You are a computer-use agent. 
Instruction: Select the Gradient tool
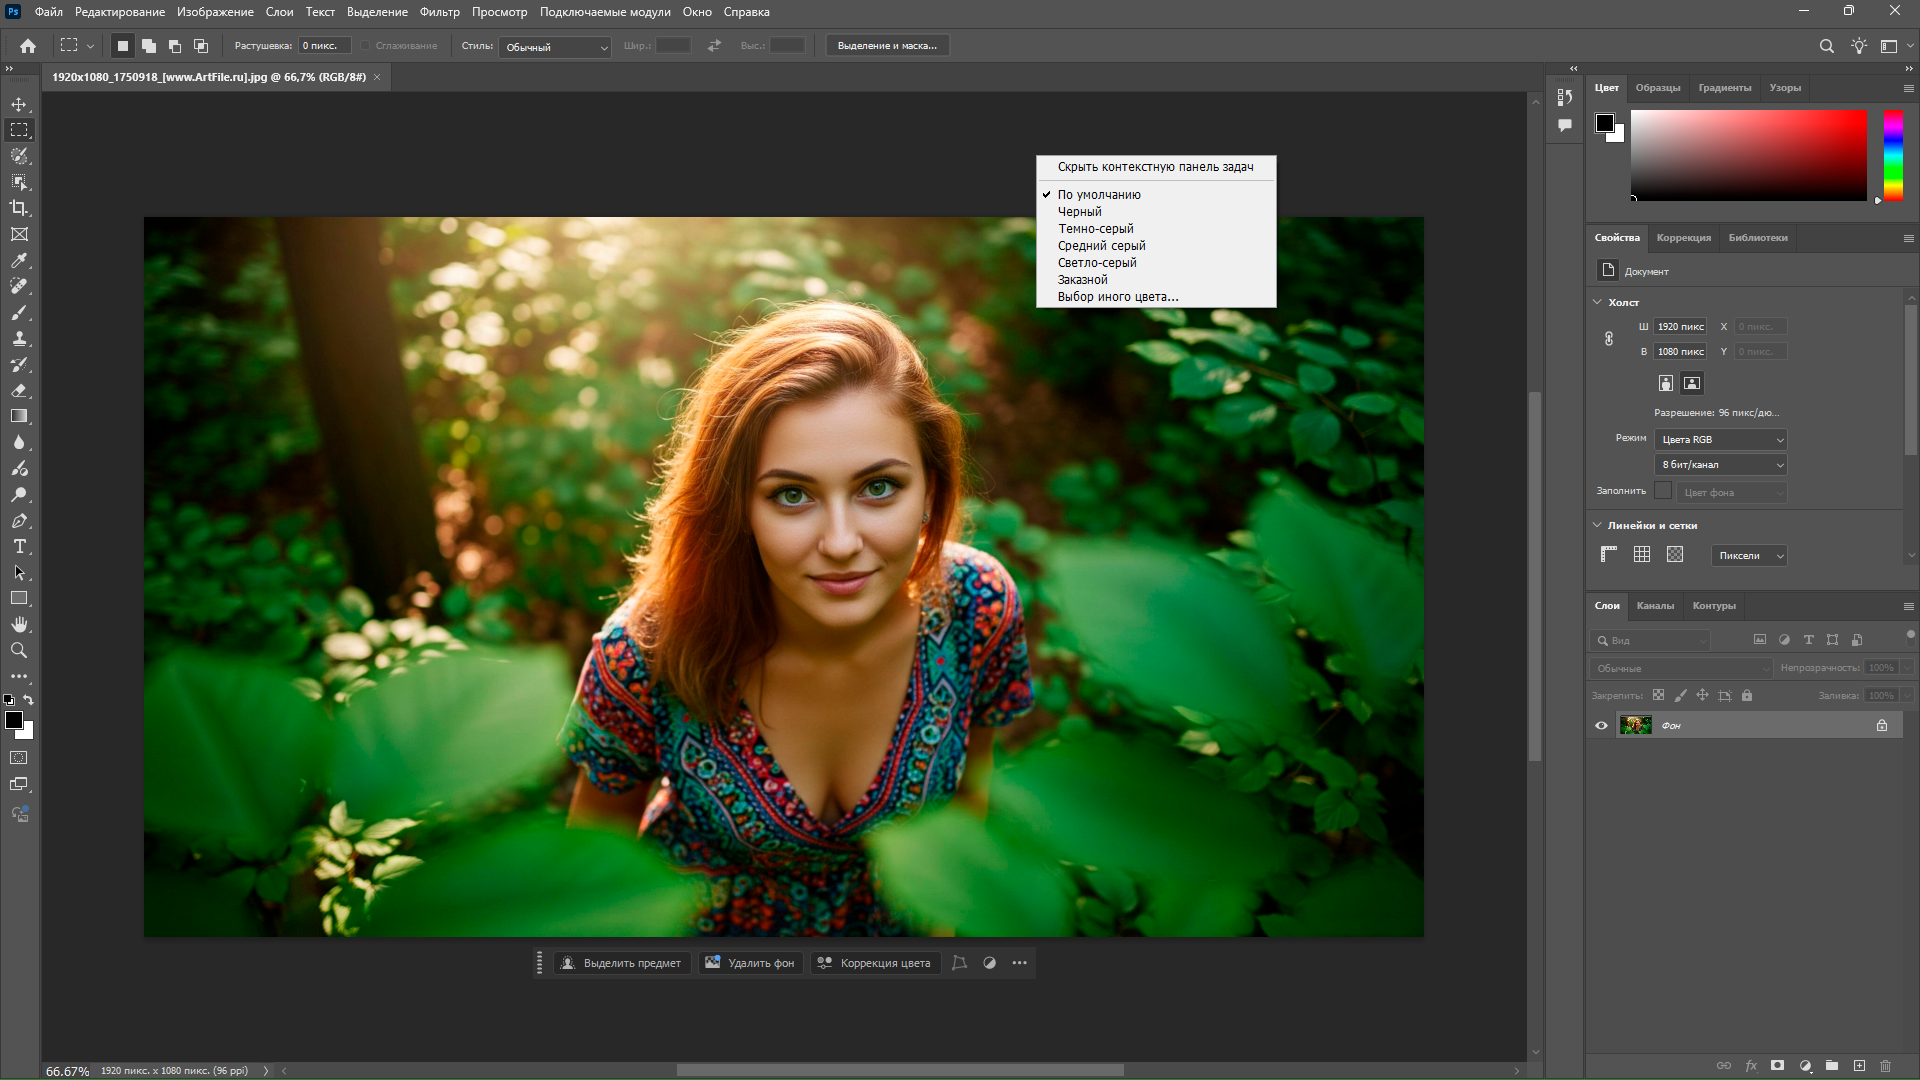coord(19,416)
